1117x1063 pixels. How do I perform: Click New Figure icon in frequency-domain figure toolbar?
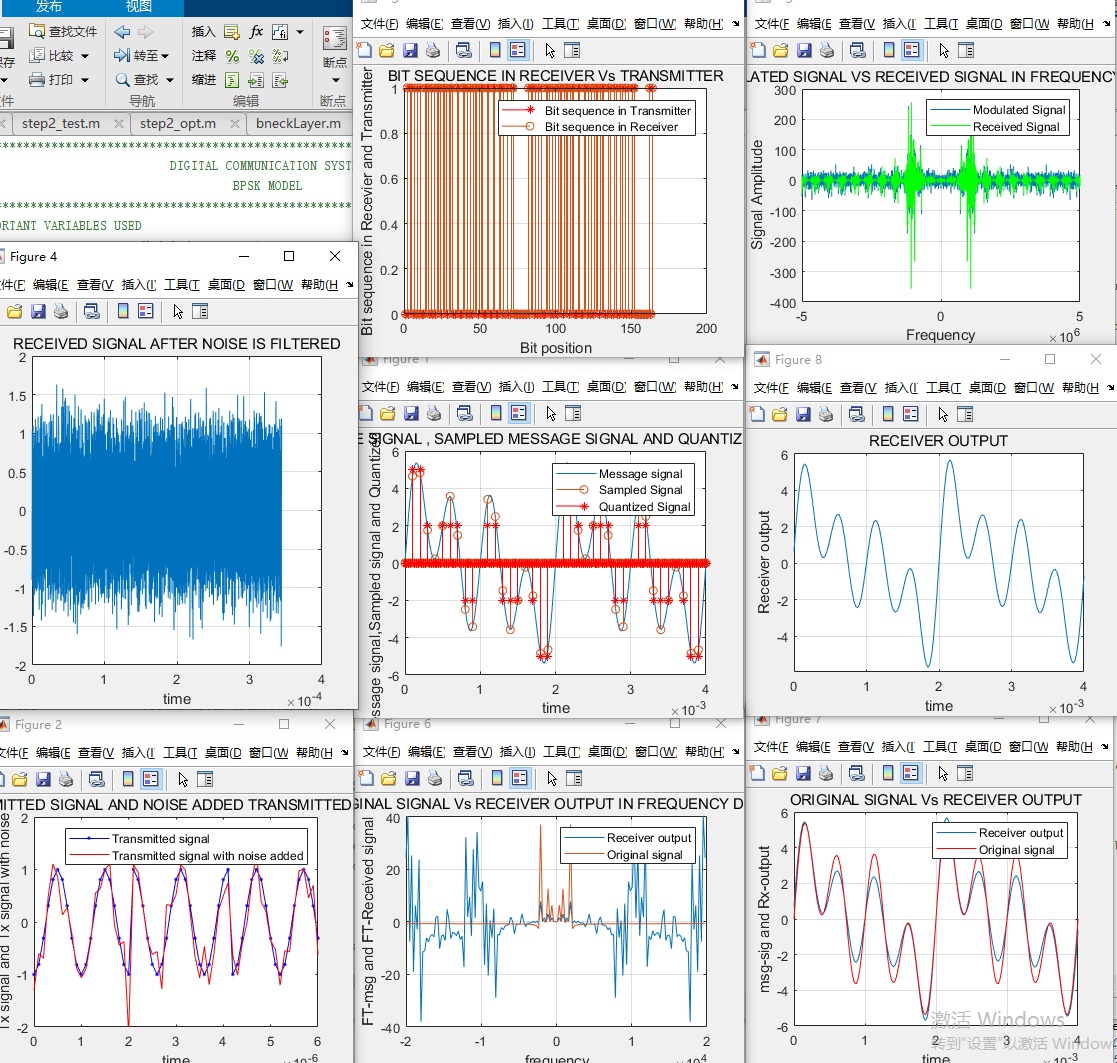click(x=758, y=50)
